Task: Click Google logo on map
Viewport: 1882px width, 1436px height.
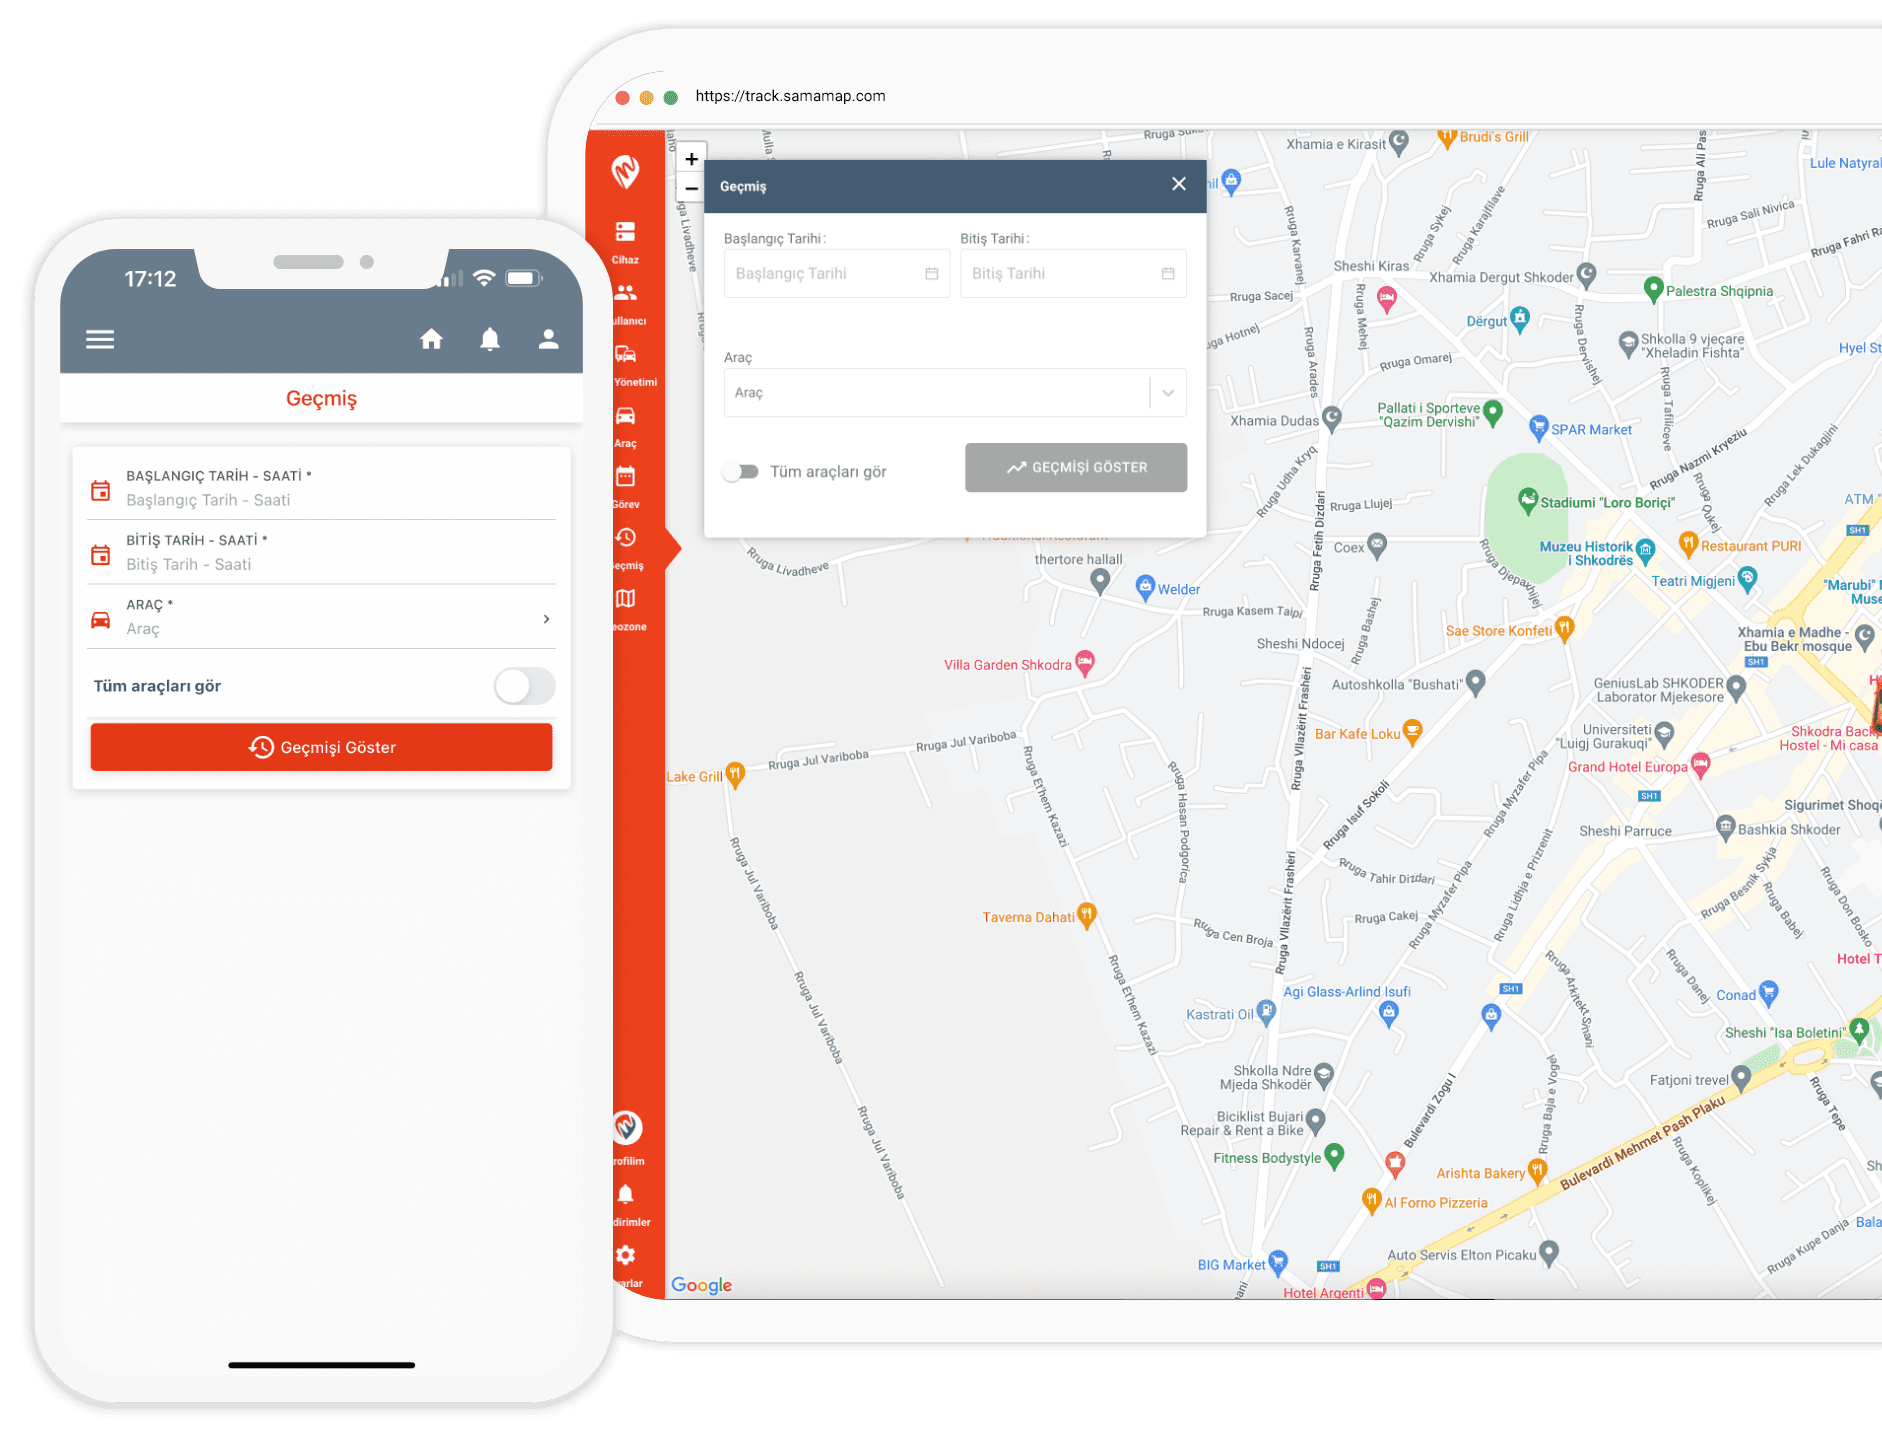Action: [701, 1285]
